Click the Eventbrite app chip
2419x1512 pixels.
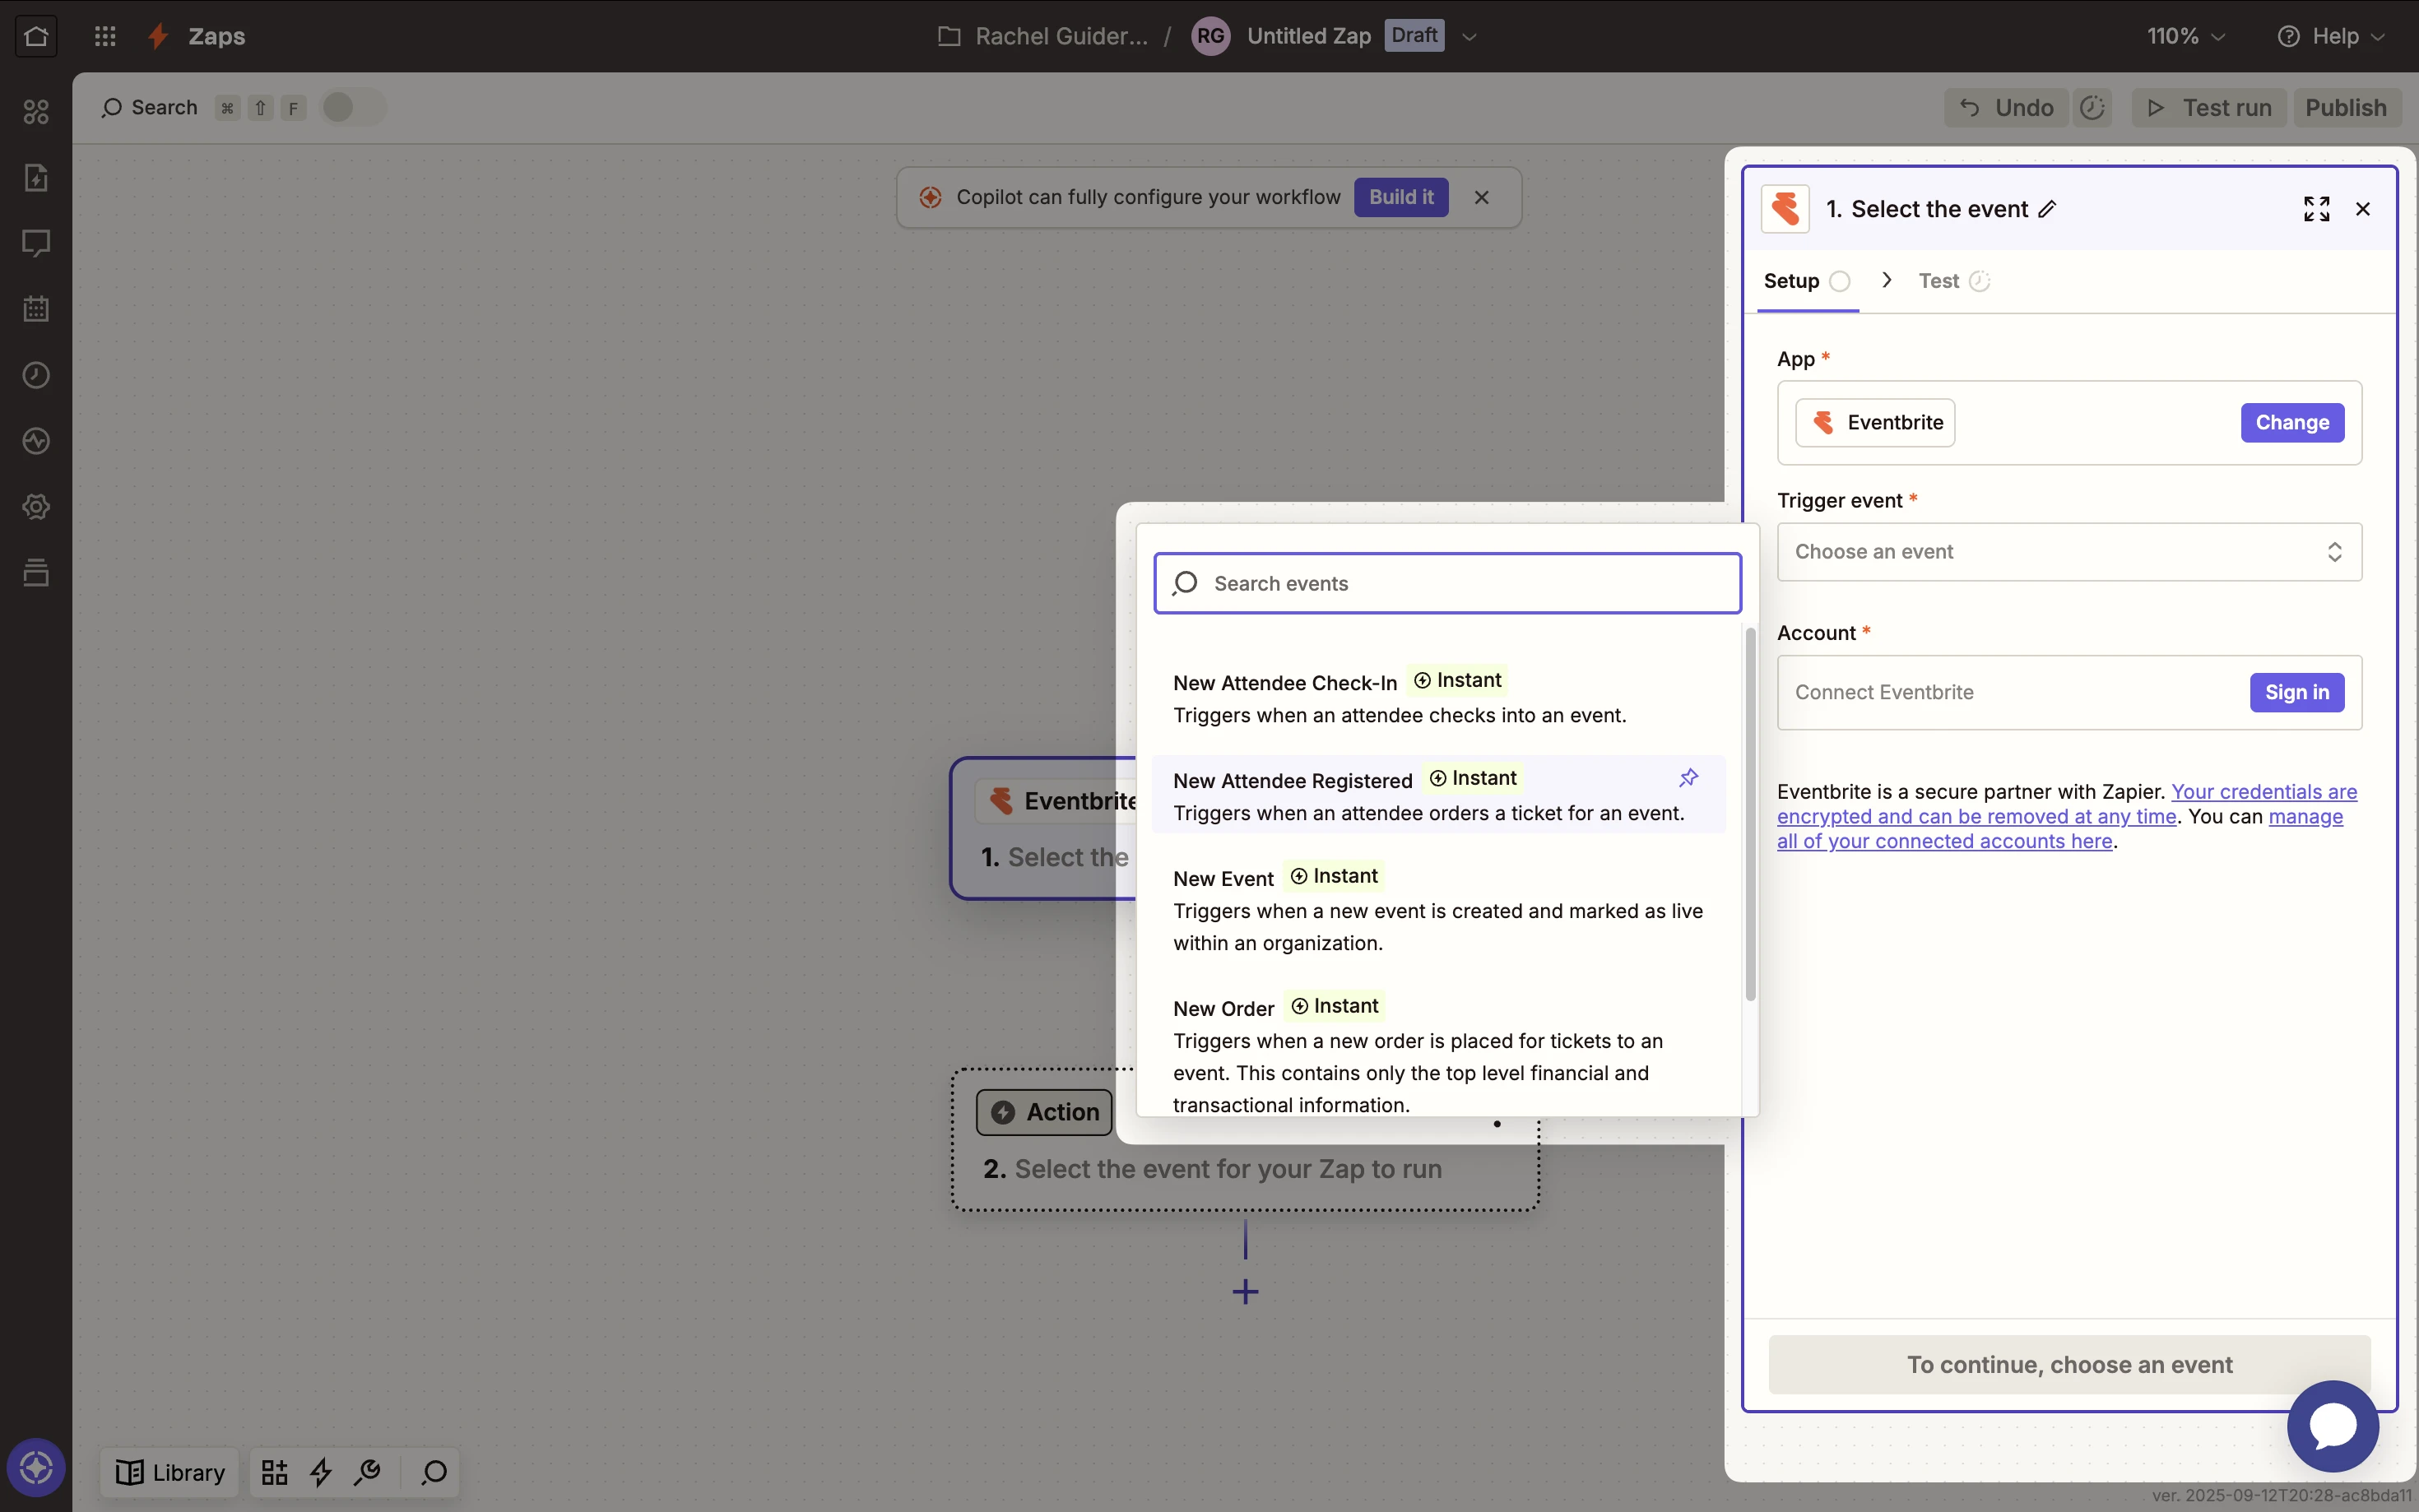(1874, 423)
